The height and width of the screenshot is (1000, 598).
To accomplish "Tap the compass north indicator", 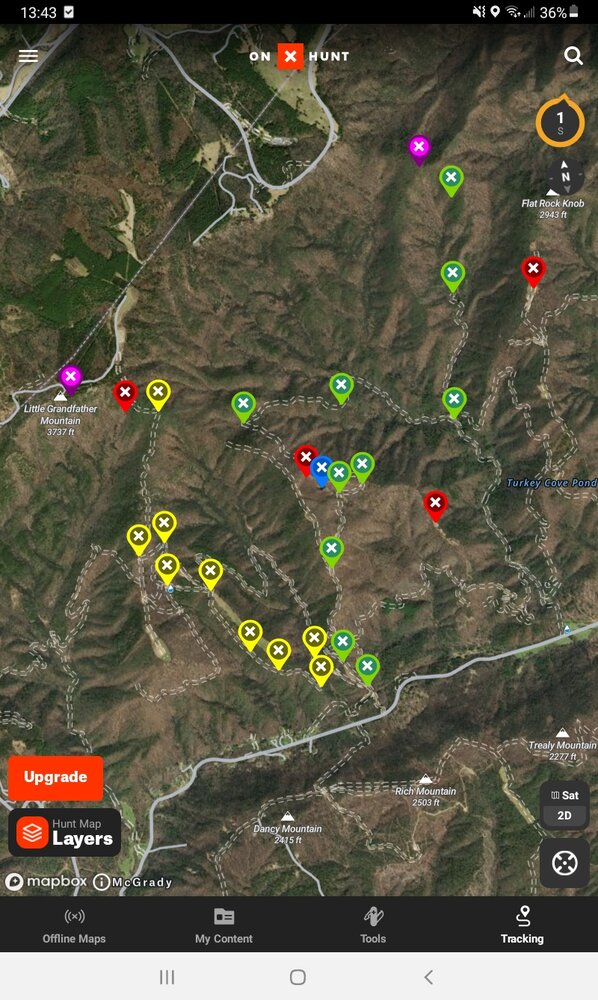I will 565,176.
